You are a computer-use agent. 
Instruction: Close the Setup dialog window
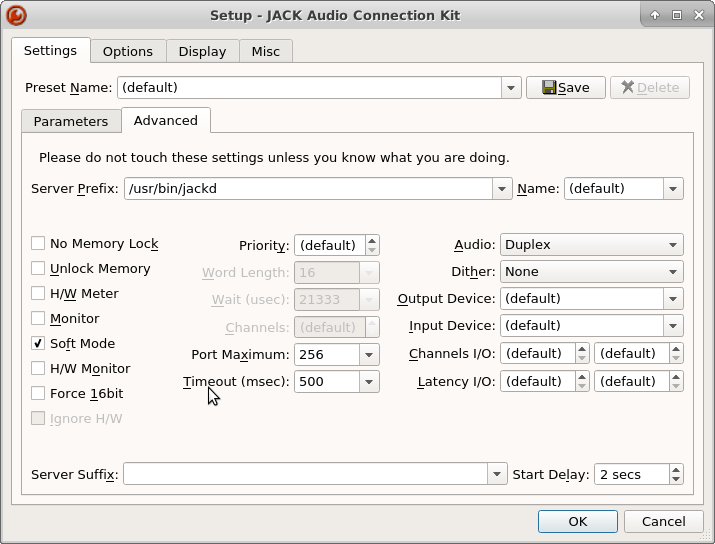[698, 15]
